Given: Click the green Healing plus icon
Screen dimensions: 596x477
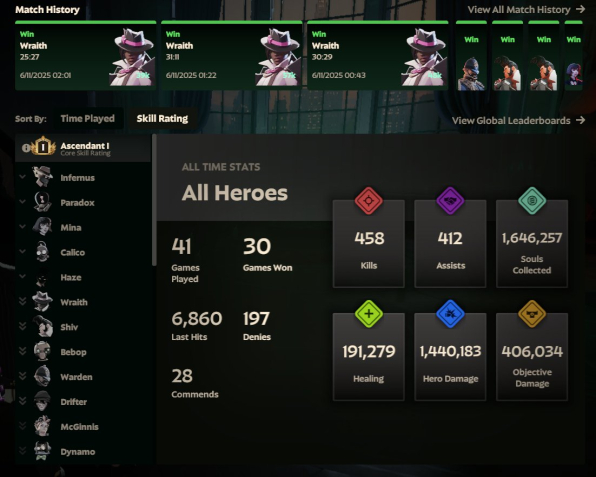Looking at the screenshot, I should [x=368, y=314].
